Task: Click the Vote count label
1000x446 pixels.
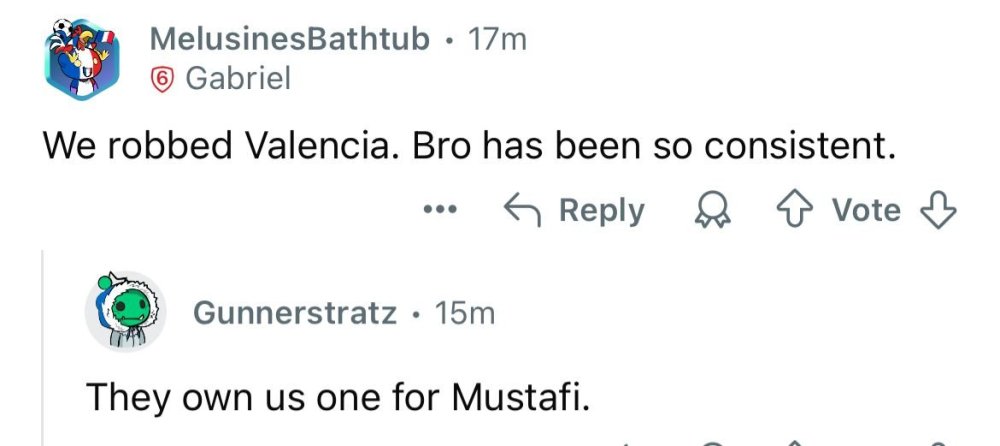Action: point(867,210)
